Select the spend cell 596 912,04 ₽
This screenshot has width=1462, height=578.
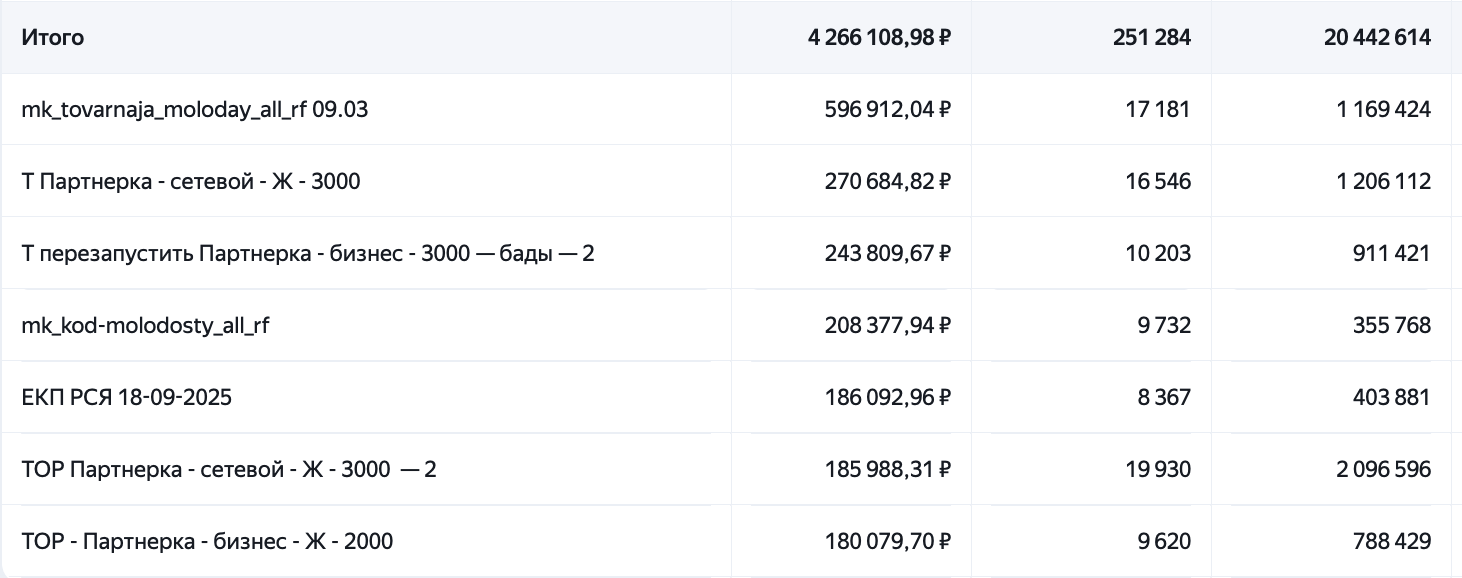point(887,109)
